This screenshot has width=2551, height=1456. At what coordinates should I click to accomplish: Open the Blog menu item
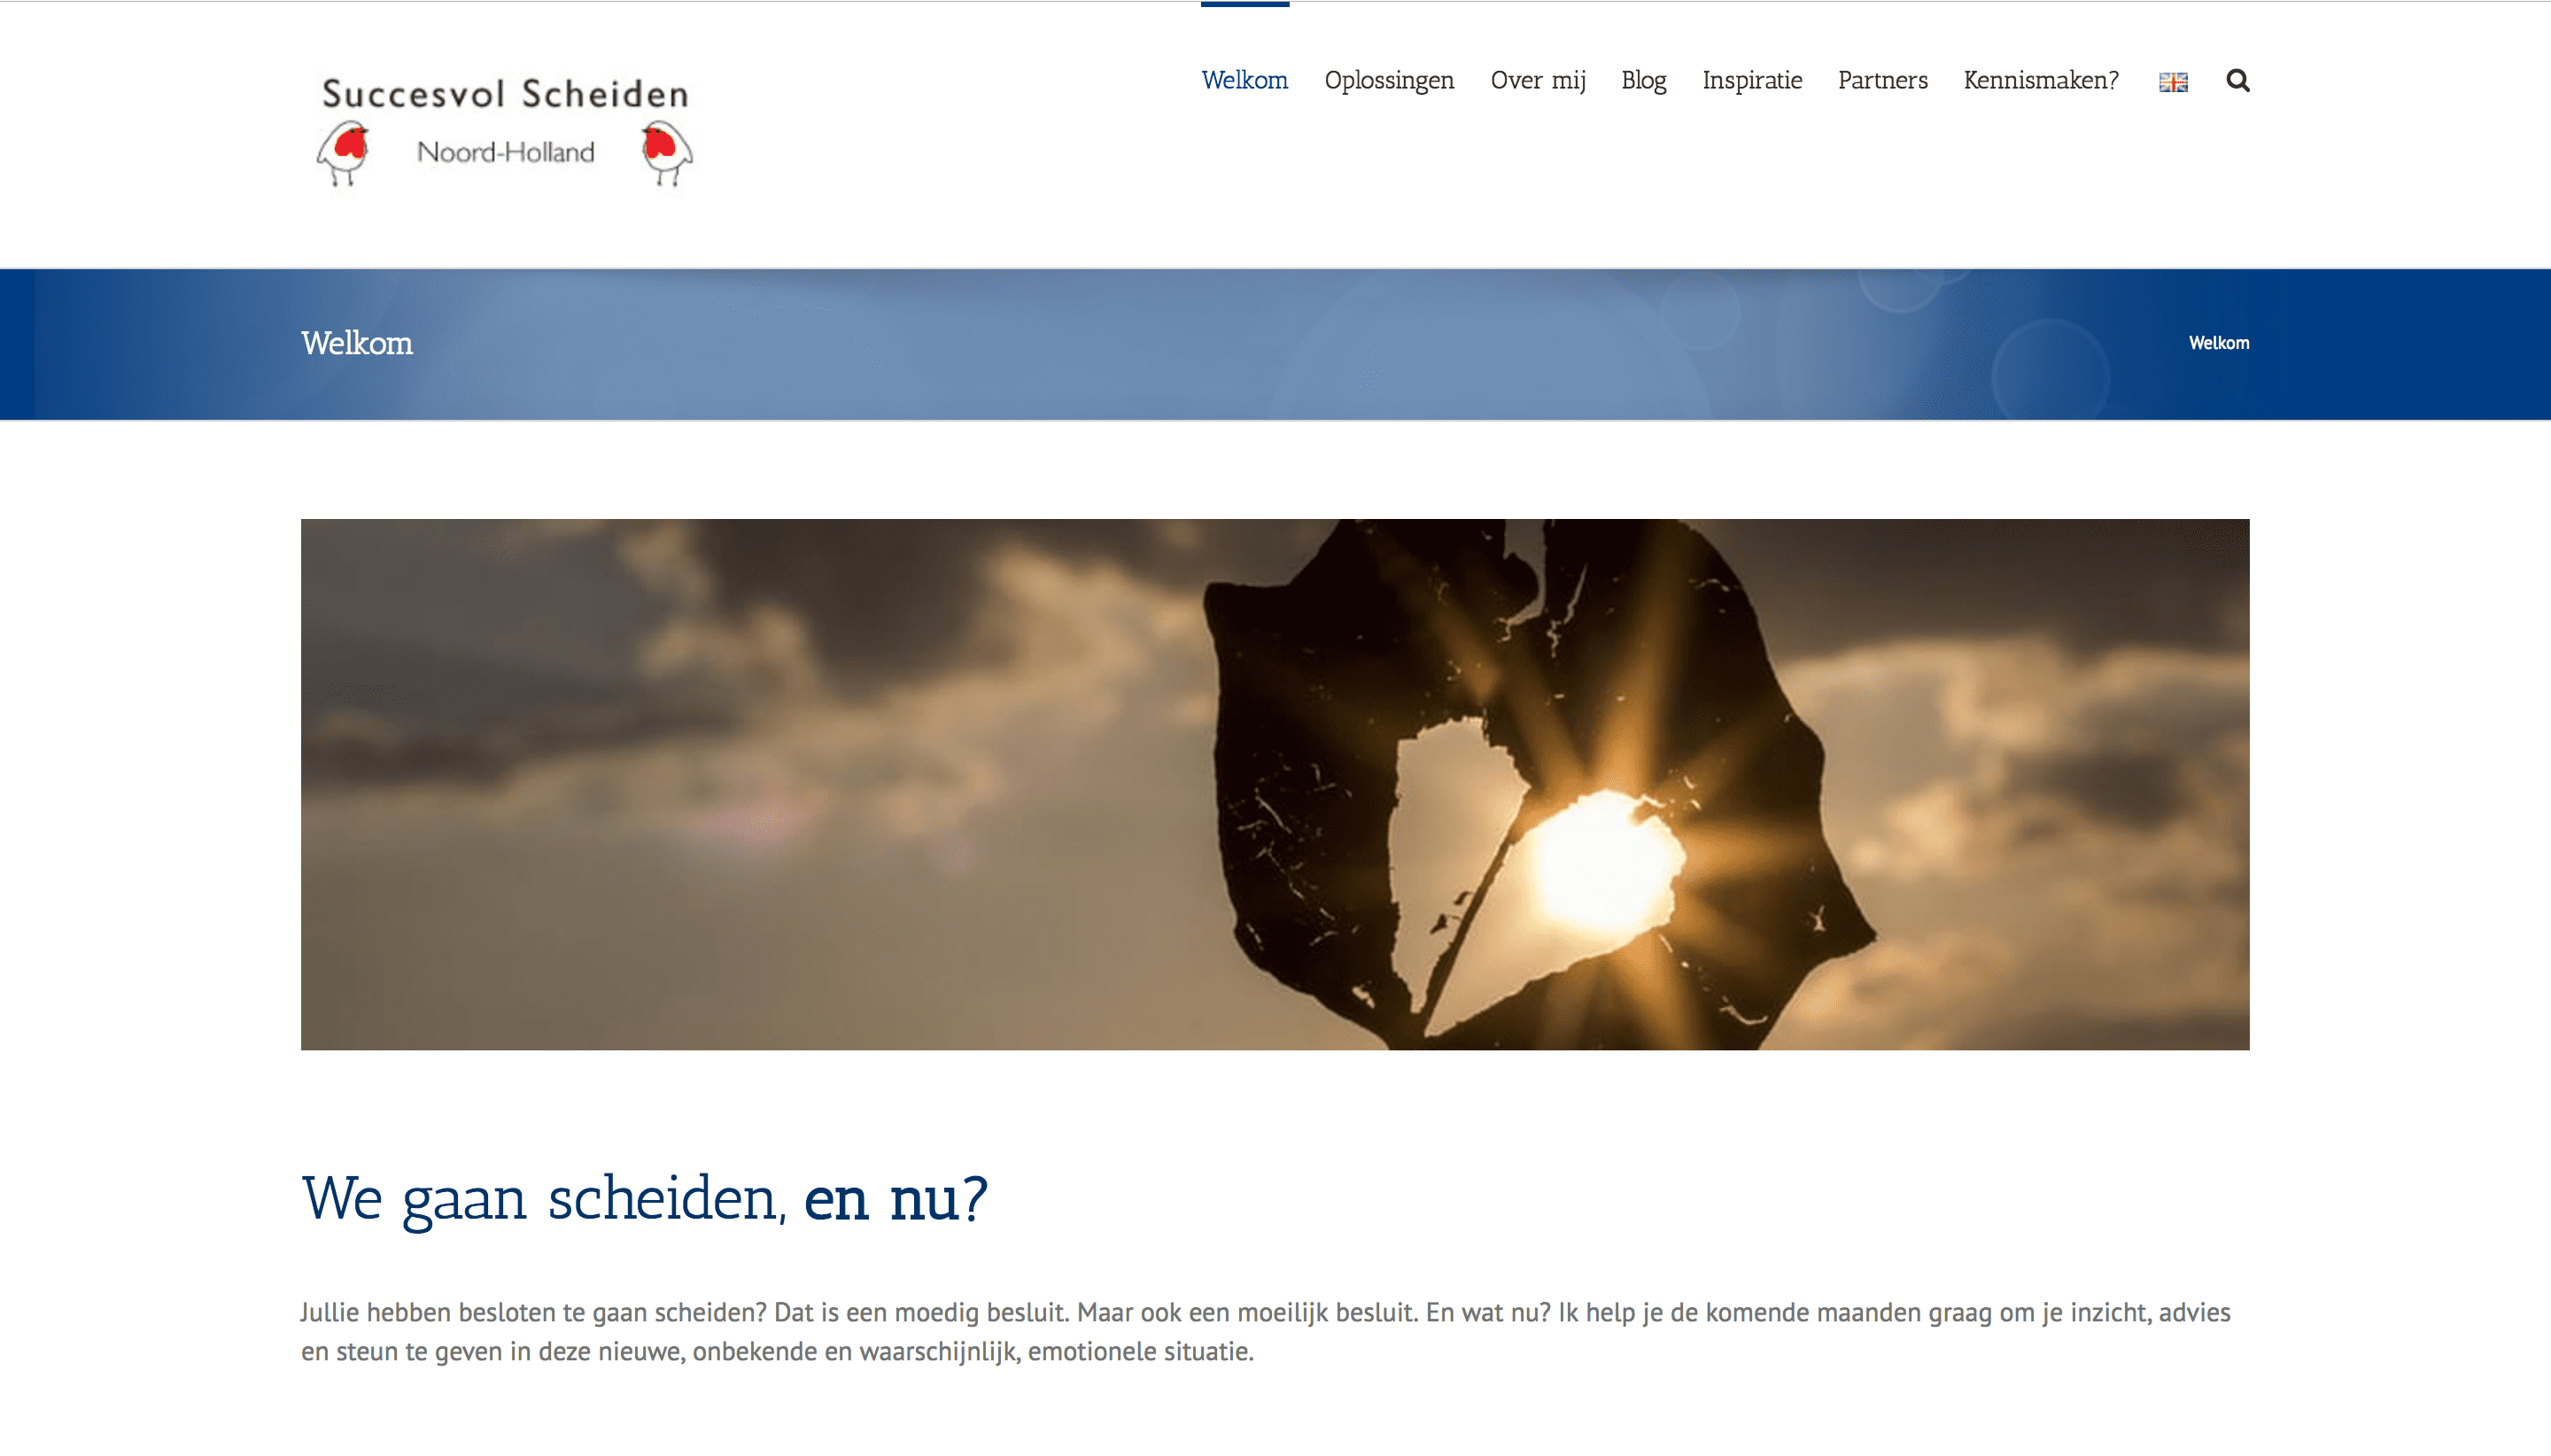click(1643, 81)
